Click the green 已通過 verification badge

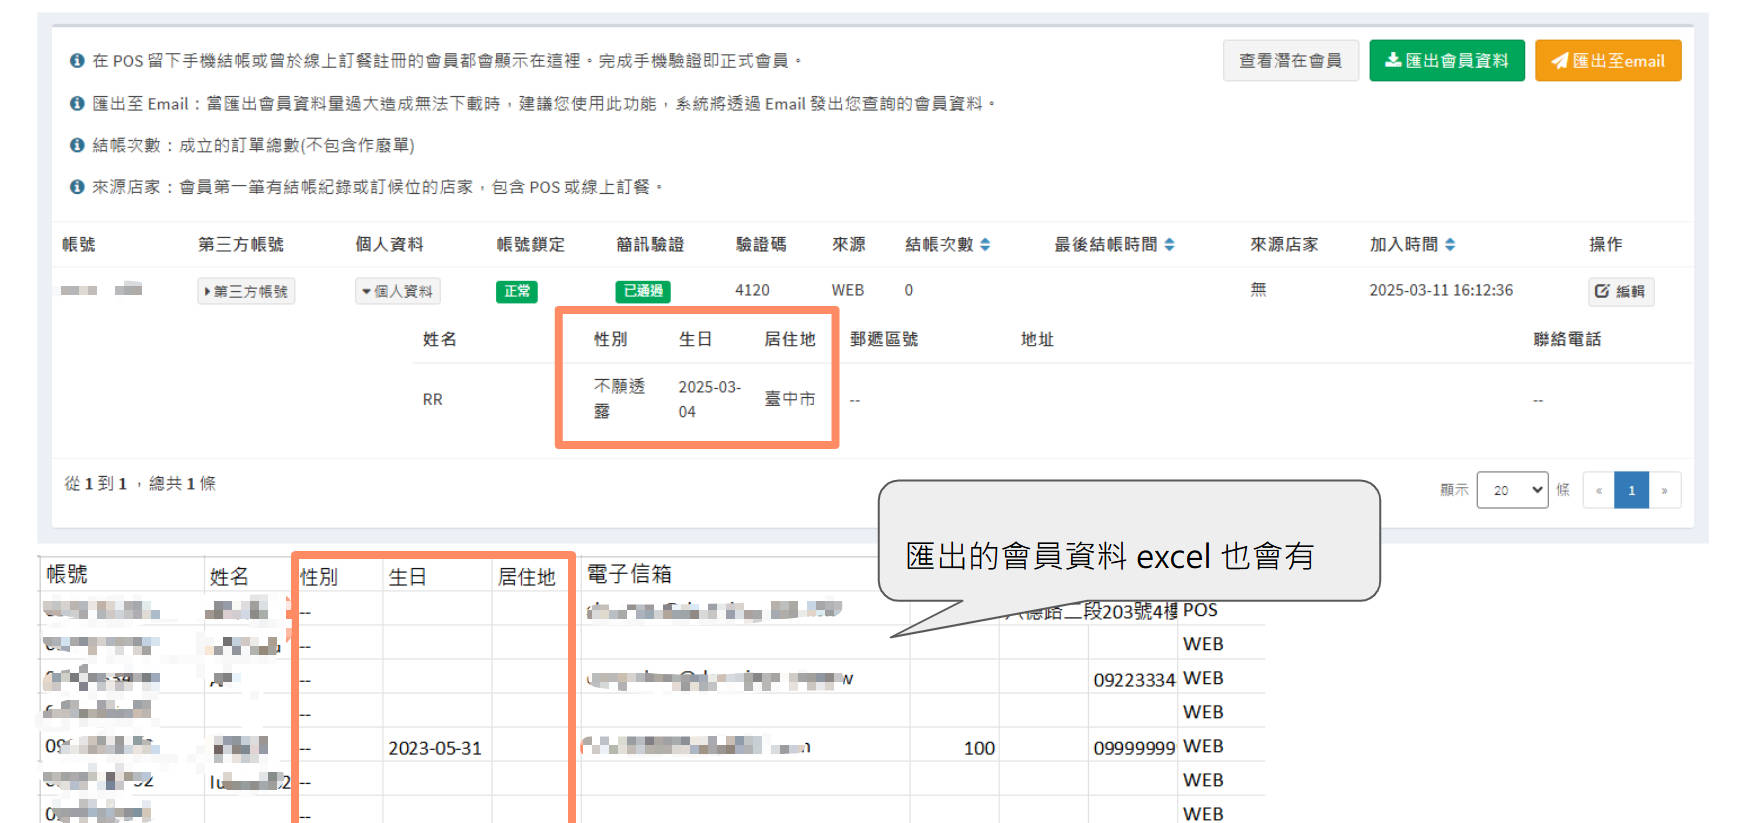[642, 291]
